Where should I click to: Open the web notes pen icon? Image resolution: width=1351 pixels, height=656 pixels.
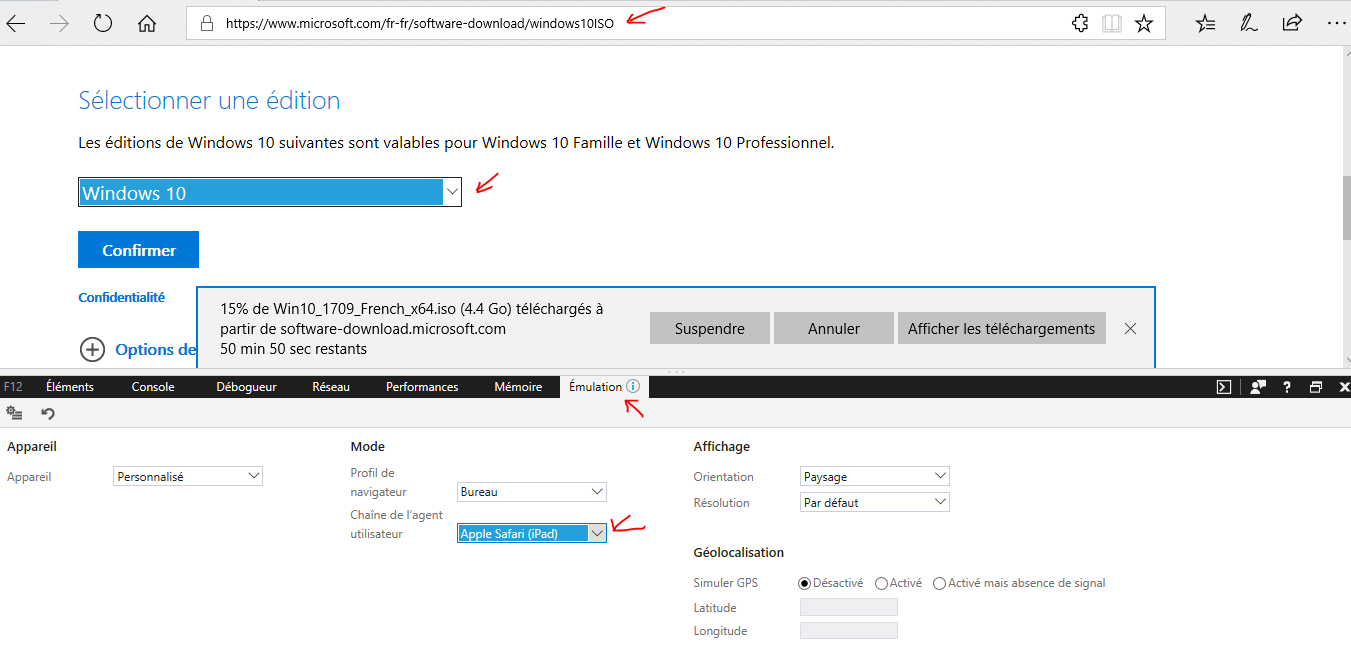[x=1249, y=23]
